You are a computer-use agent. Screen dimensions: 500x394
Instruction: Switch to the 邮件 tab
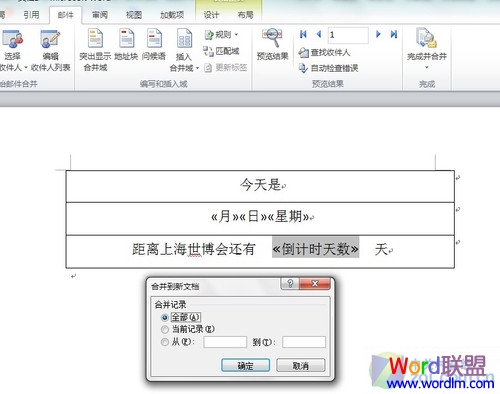coord(66,15)
